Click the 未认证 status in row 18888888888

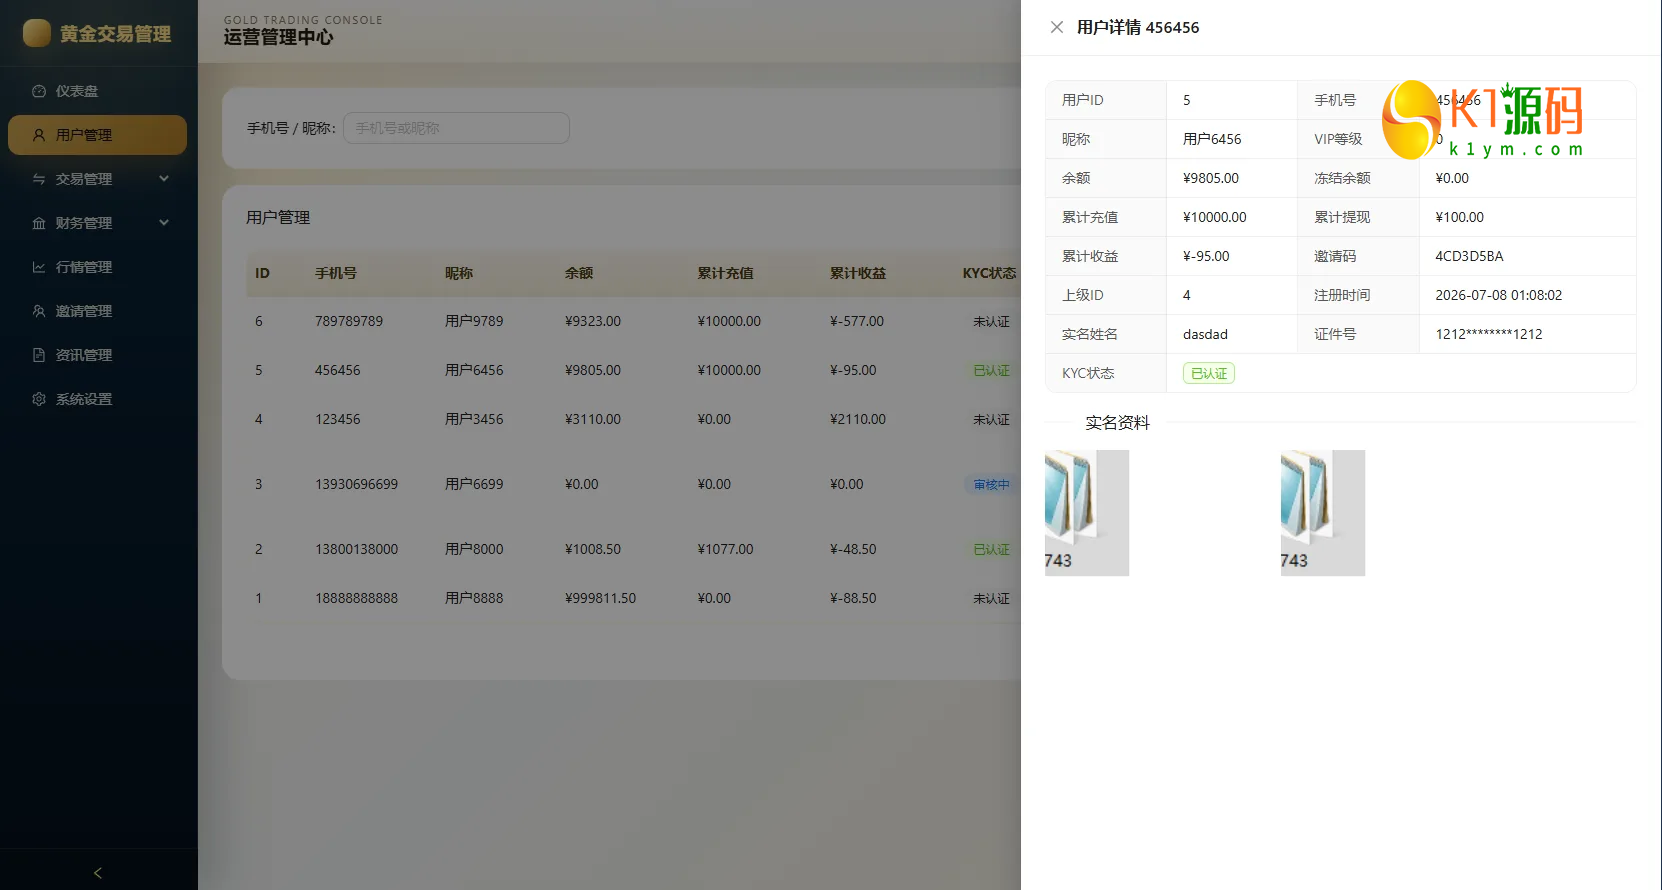(992, 598)
